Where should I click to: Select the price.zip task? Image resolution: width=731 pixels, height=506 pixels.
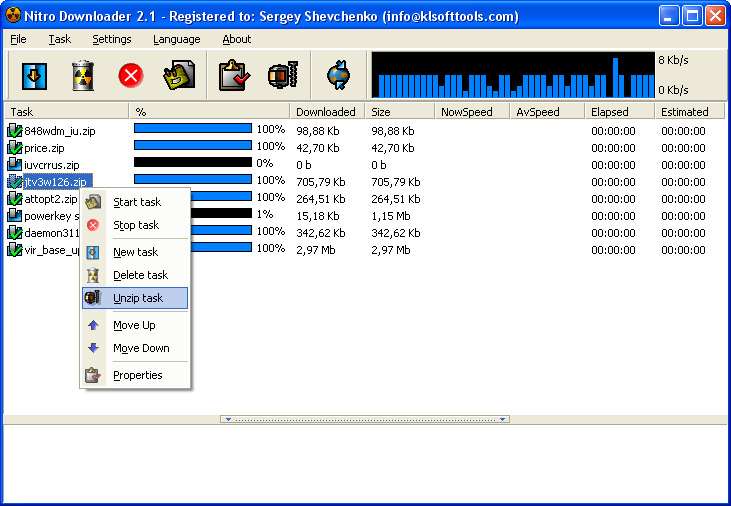point(44,148)
